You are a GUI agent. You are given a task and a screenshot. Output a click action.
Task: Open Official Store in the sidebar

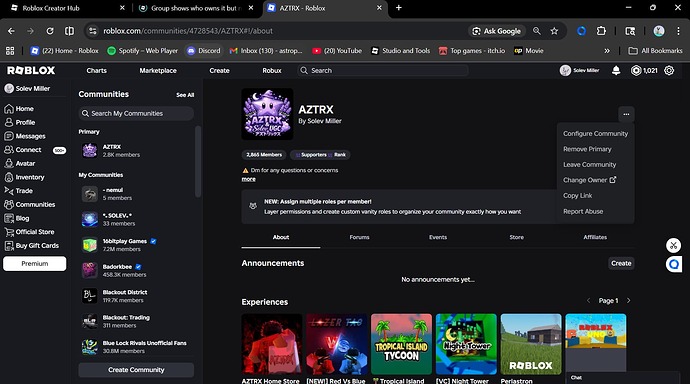click(x=29, y=232)
